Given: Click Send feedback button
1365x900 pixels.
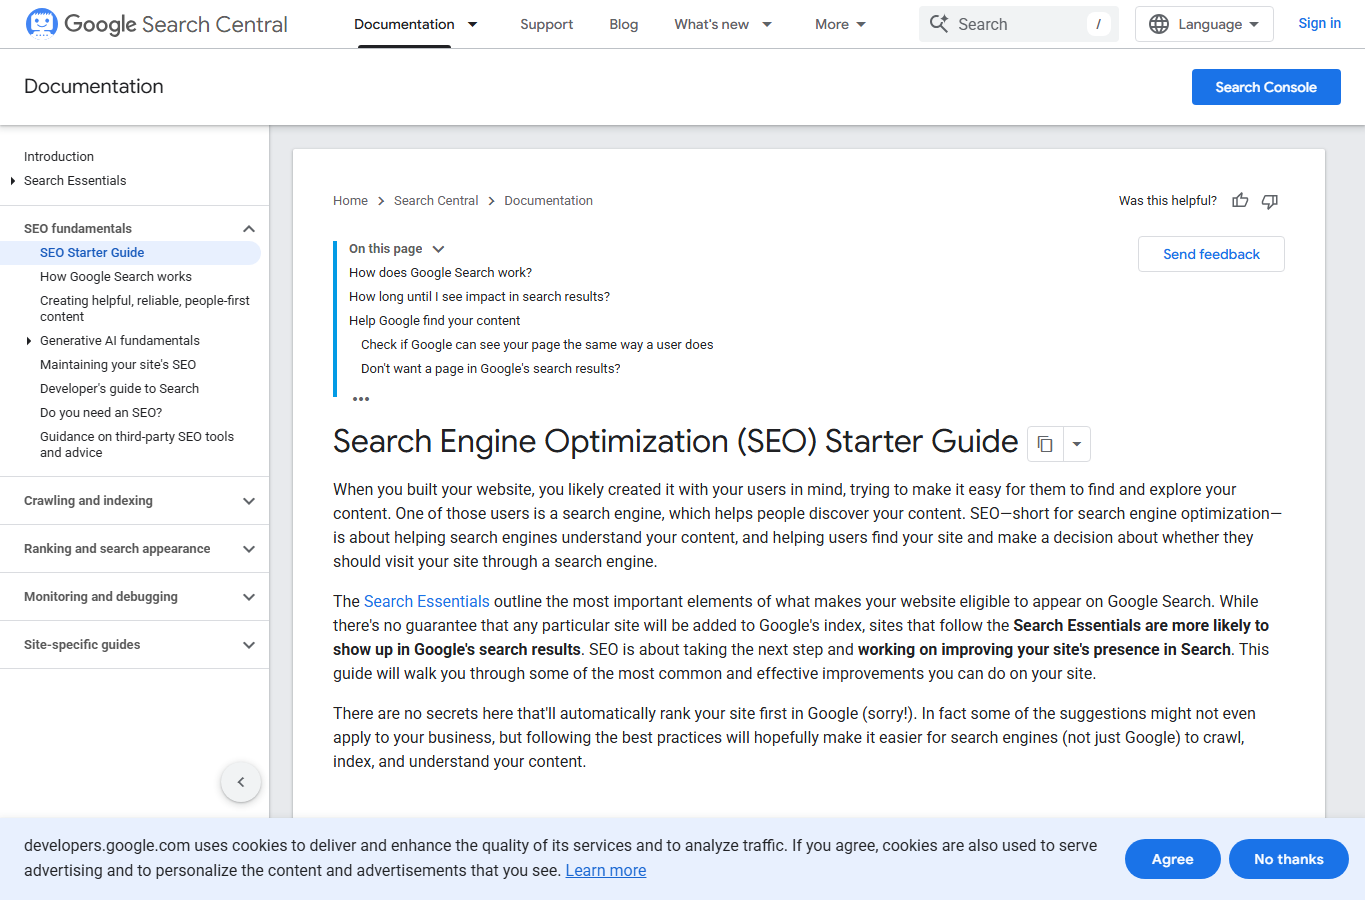Looking at the screenshot, I should point(1211,254).
